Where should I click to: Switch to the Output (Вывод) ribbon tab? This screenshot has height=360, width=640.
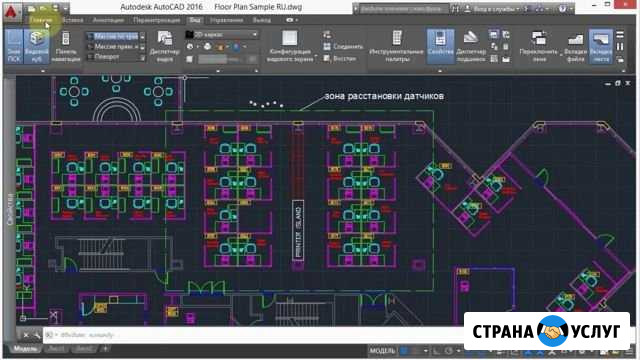click(x=261, y=20)
